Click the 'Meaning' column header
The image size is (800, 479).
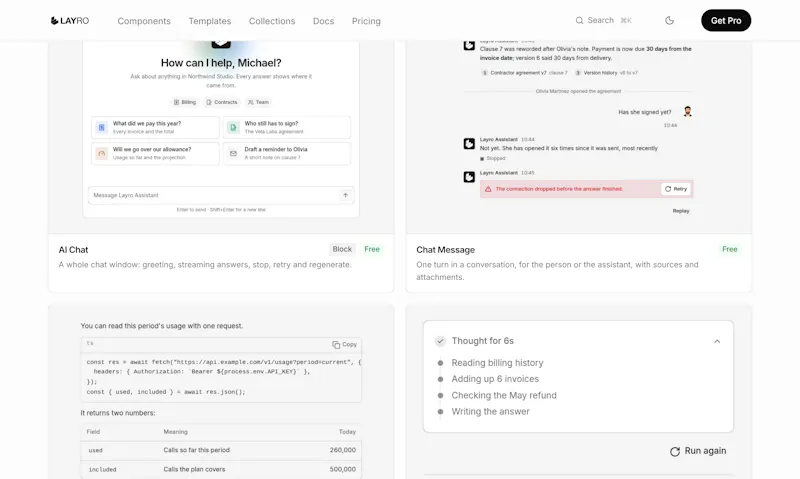tap(175, 432)
